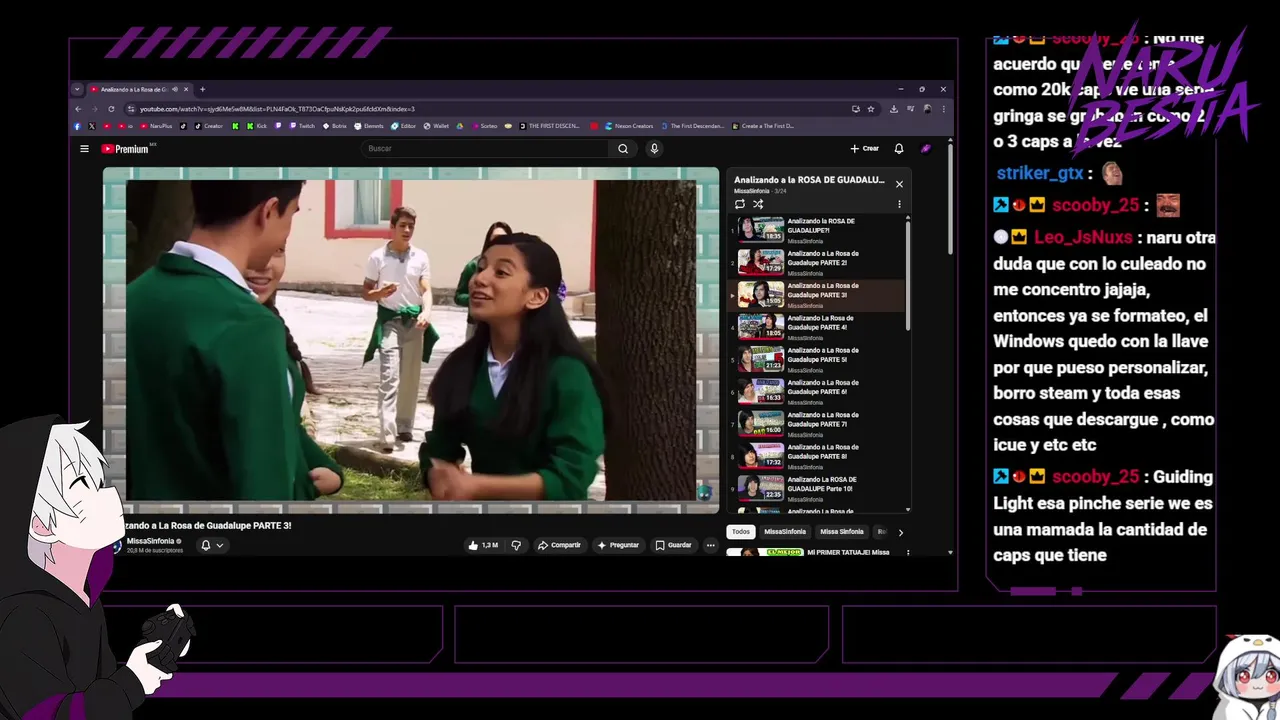Open the YouTube account avatar menu
The image size is (1280, 720).
click(x=926, y=149)
